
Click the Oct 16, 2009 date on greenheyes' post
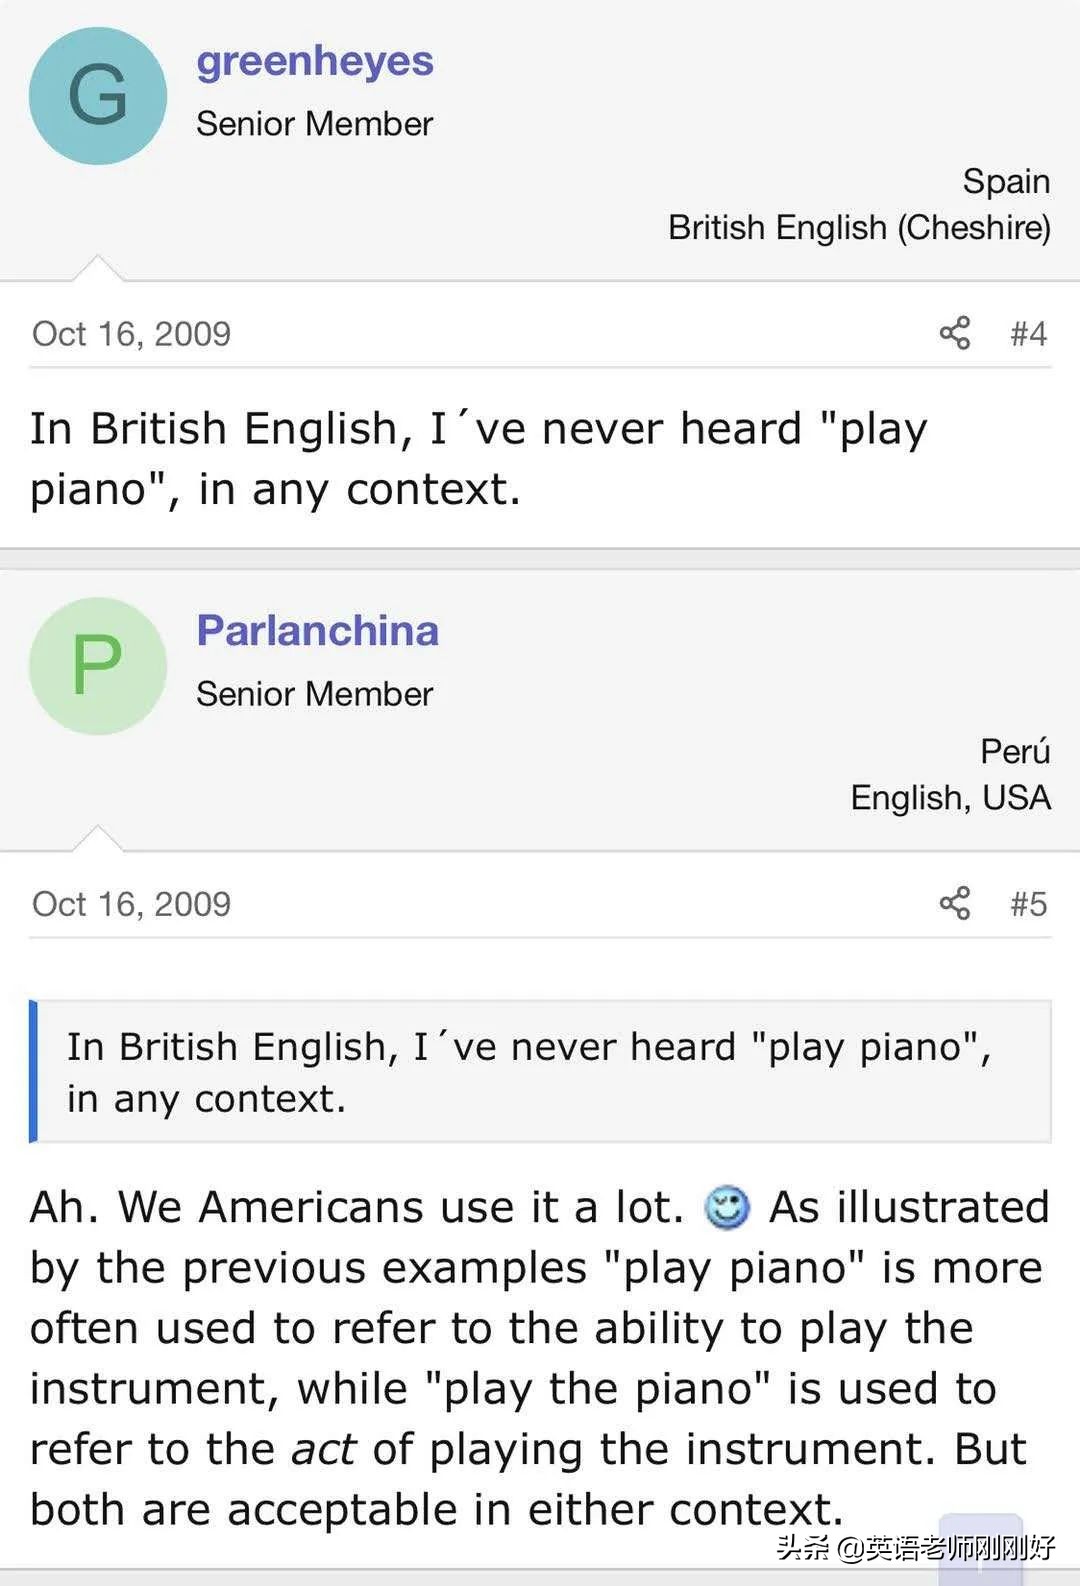[131, 334]
